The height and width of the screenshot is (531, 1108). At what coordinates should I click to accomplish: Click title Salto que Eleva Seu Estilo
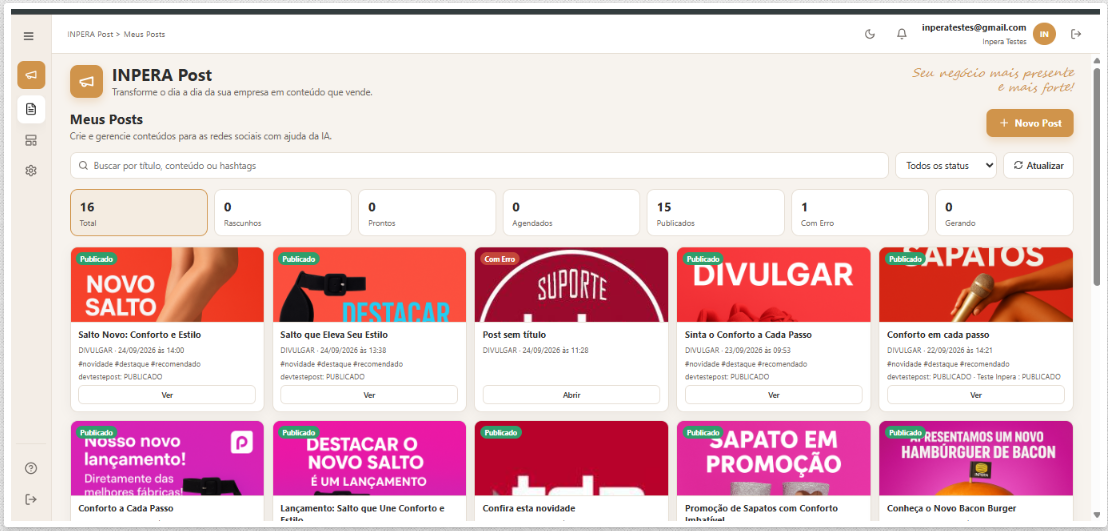click(x=334, y=334)
